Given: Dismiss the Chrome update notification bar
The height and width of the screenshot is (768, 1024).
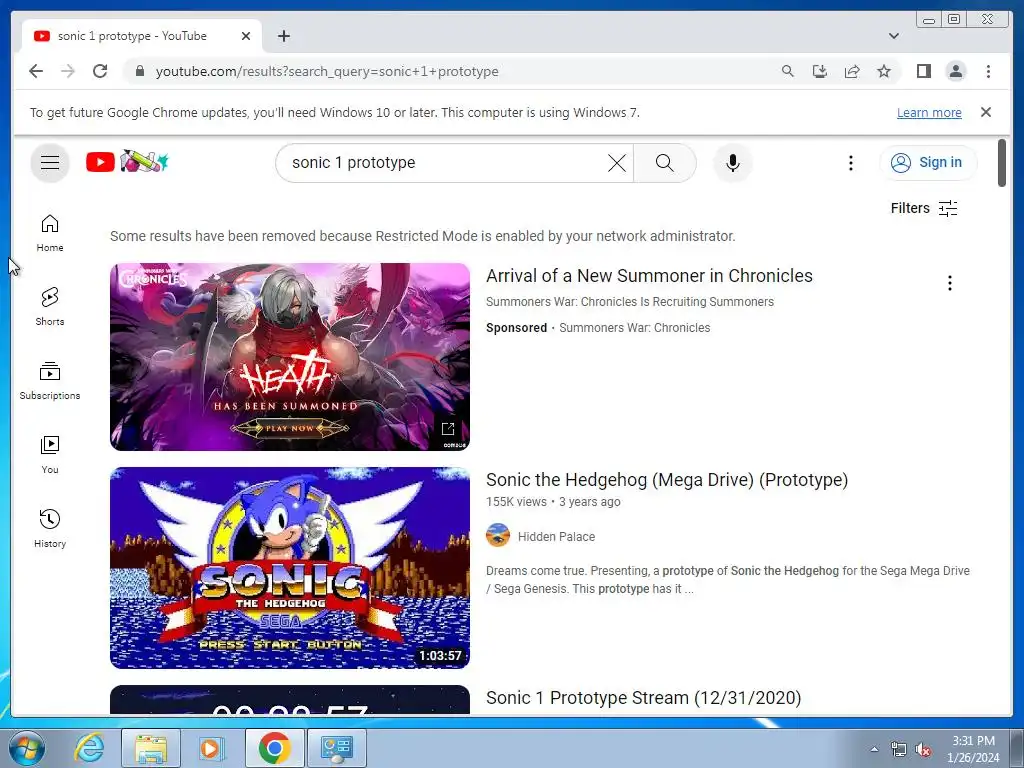Looking at the screenshot, I should 985,112.
